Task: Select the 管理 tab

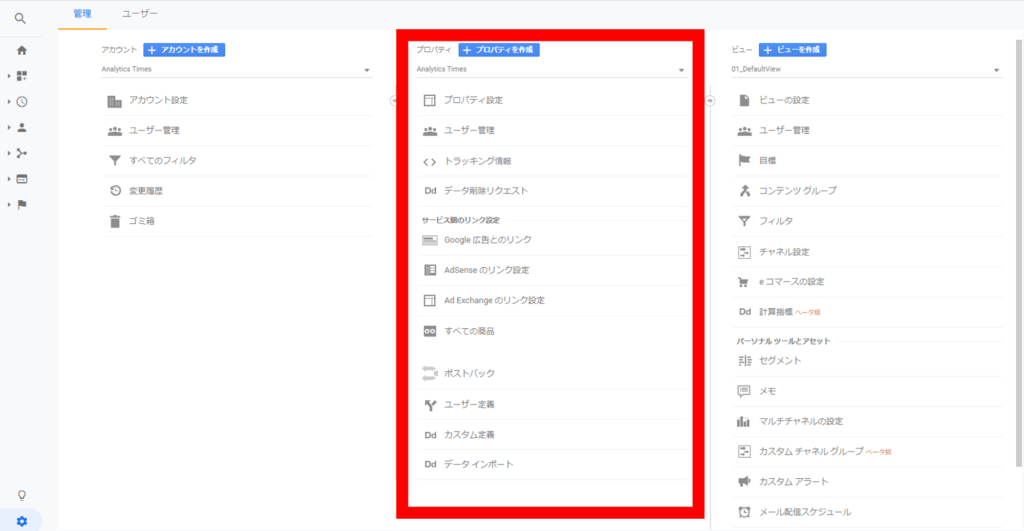Action: pos(83,14)
